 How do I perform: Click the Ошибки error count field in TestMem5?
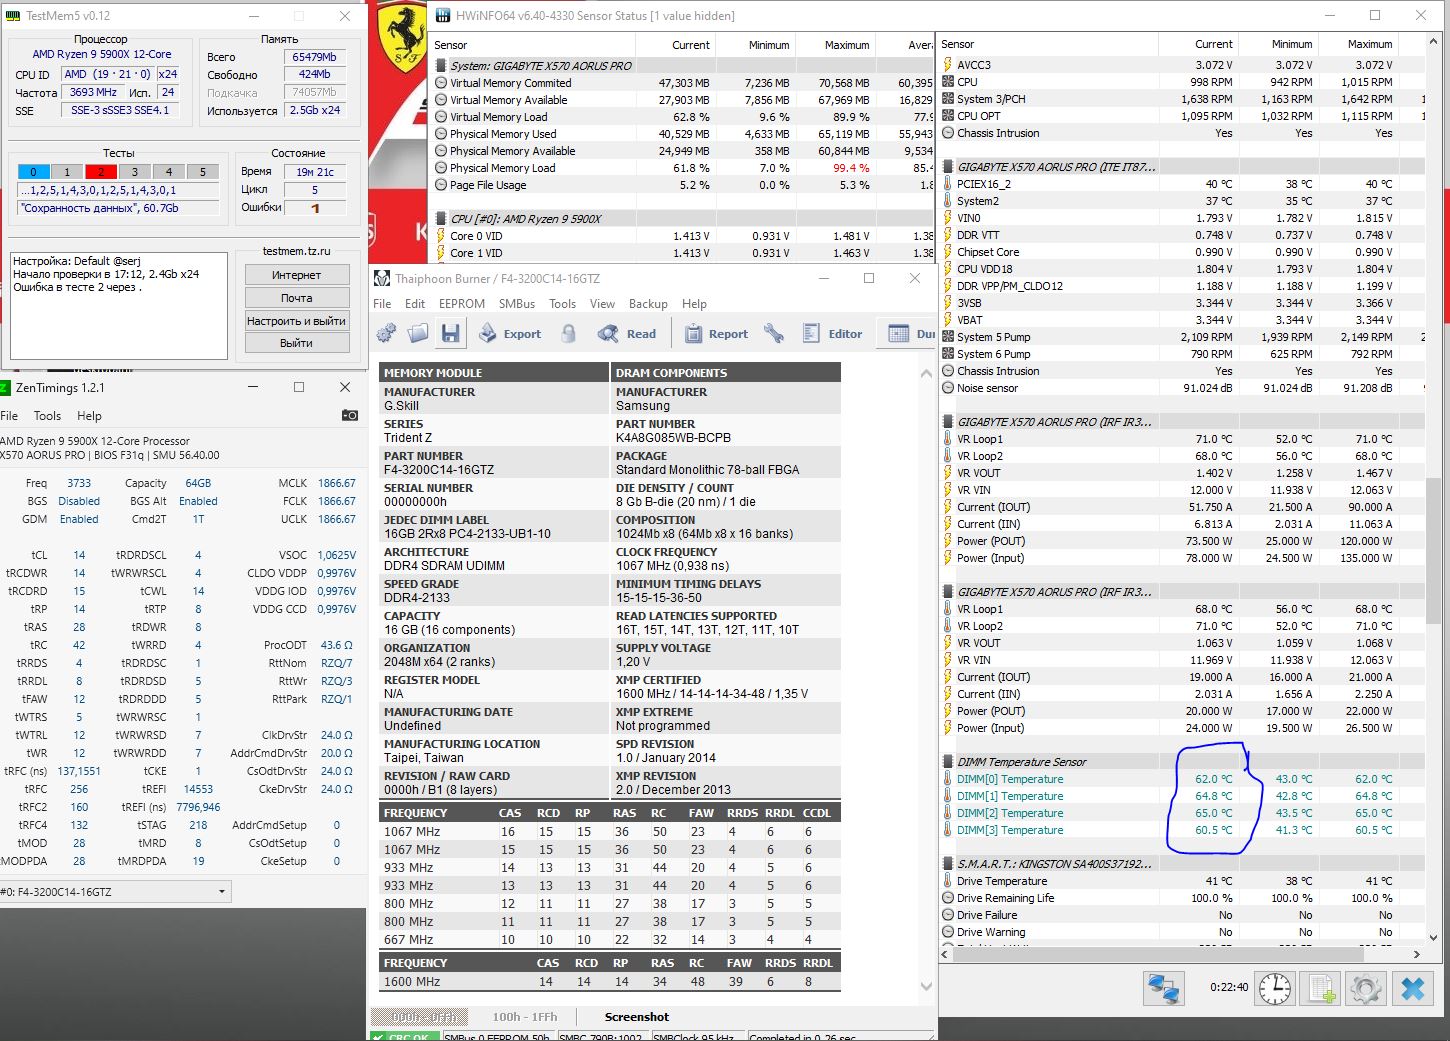(x=316, y=208)
